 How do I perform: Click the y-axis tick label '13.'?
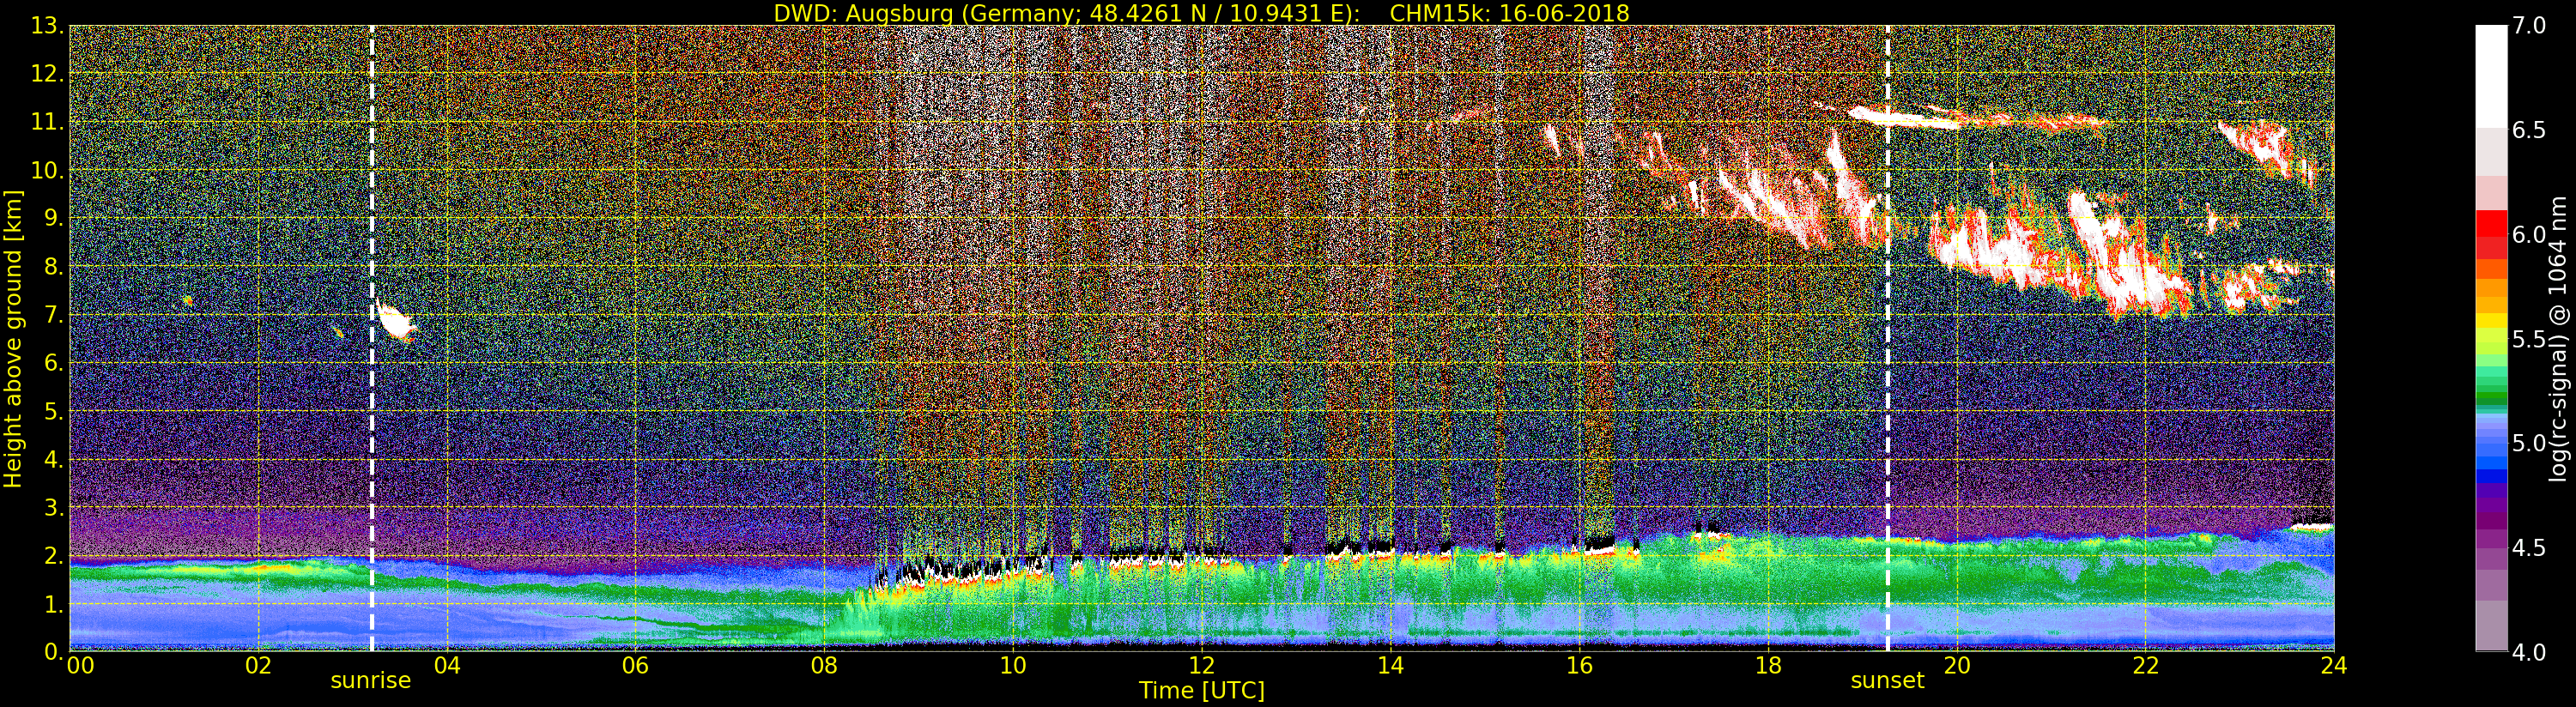tap(48, 26)
